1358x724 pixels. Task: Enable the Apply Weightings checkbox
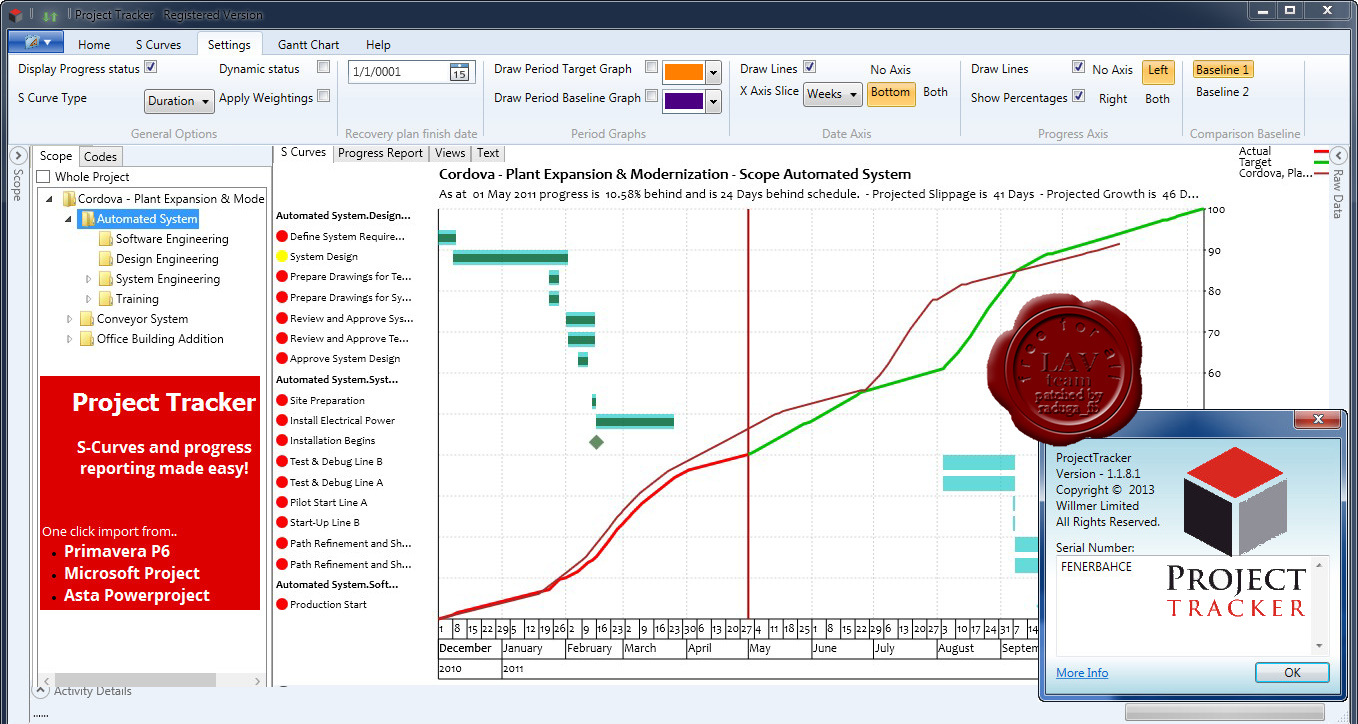click(323, 96)
